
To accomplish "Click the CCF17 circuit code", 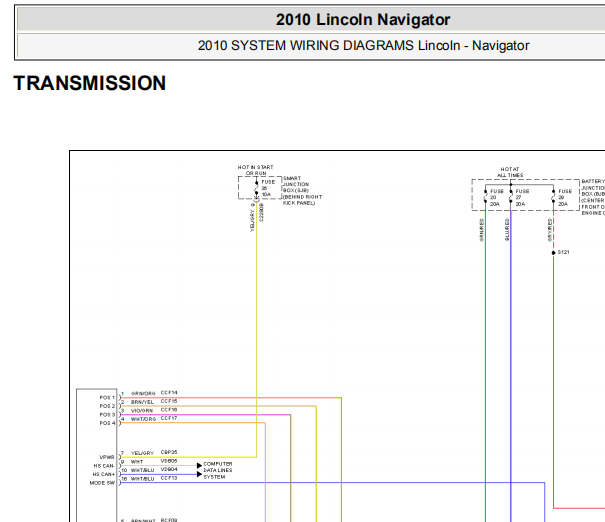I will point(169,418).
